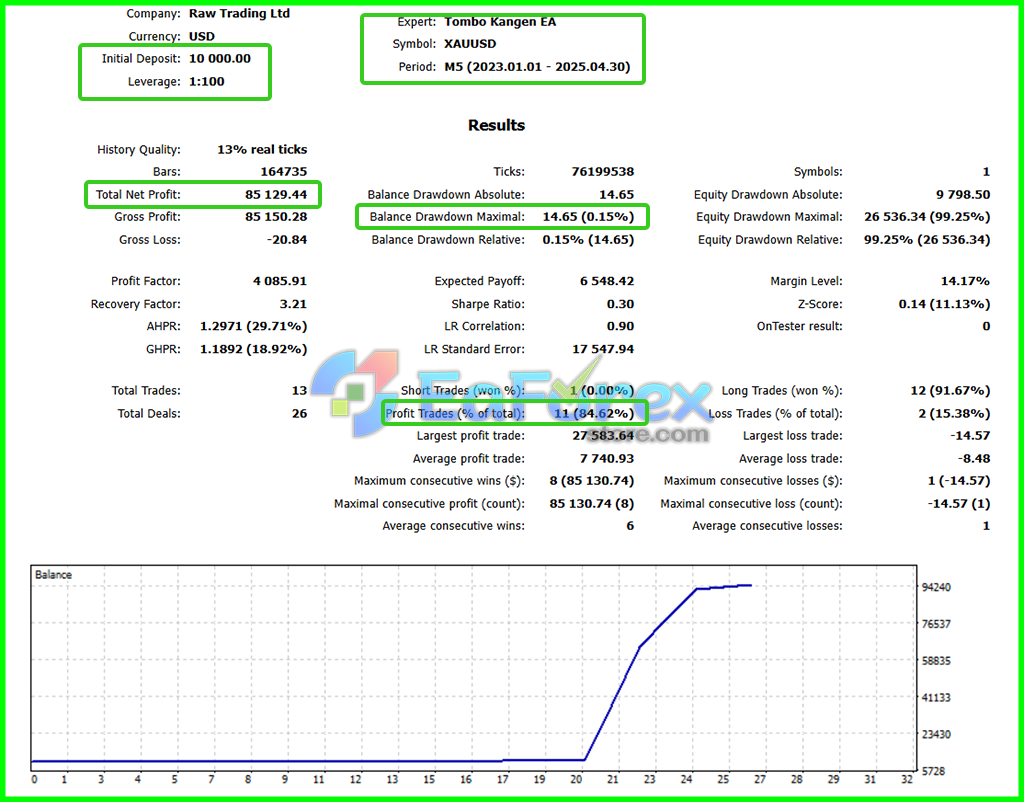The width and height of the screenshot is (1024, 802).
Task: Select the gross loss value -20.84
Action: tap(287, 240)
